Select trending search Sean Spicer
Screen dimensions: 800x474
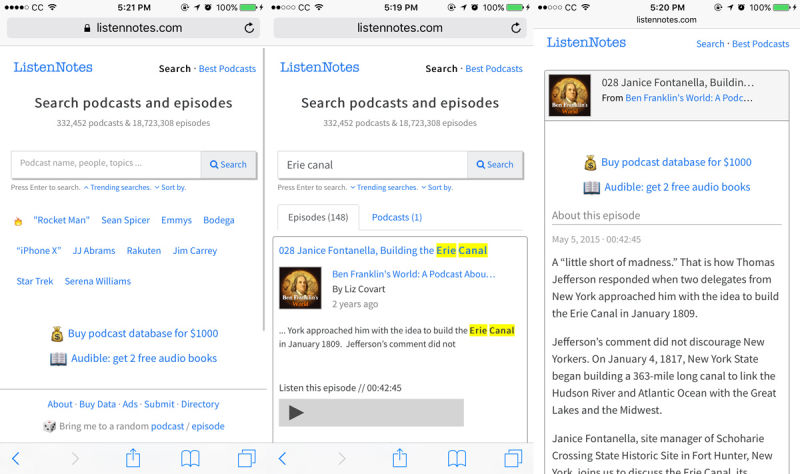(126, 220)
